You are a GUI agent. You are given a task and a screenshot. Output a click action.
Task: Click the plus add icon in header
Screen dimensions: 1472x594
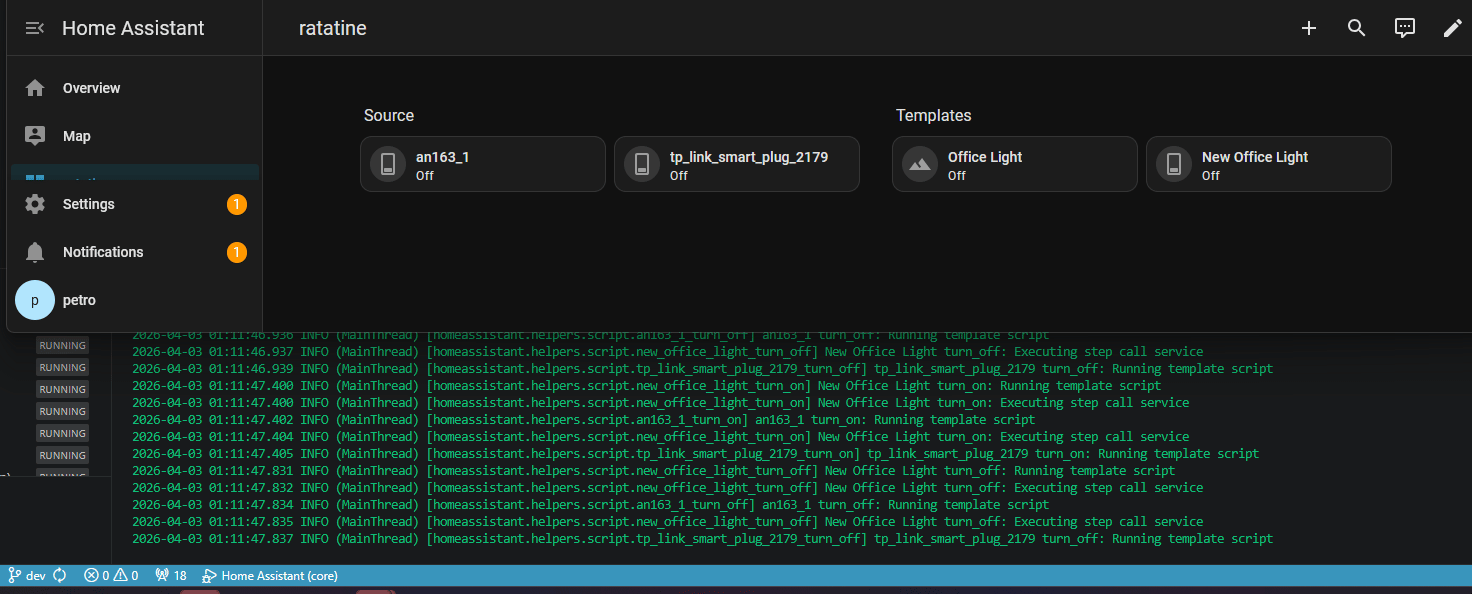(x=1309, y=28)
